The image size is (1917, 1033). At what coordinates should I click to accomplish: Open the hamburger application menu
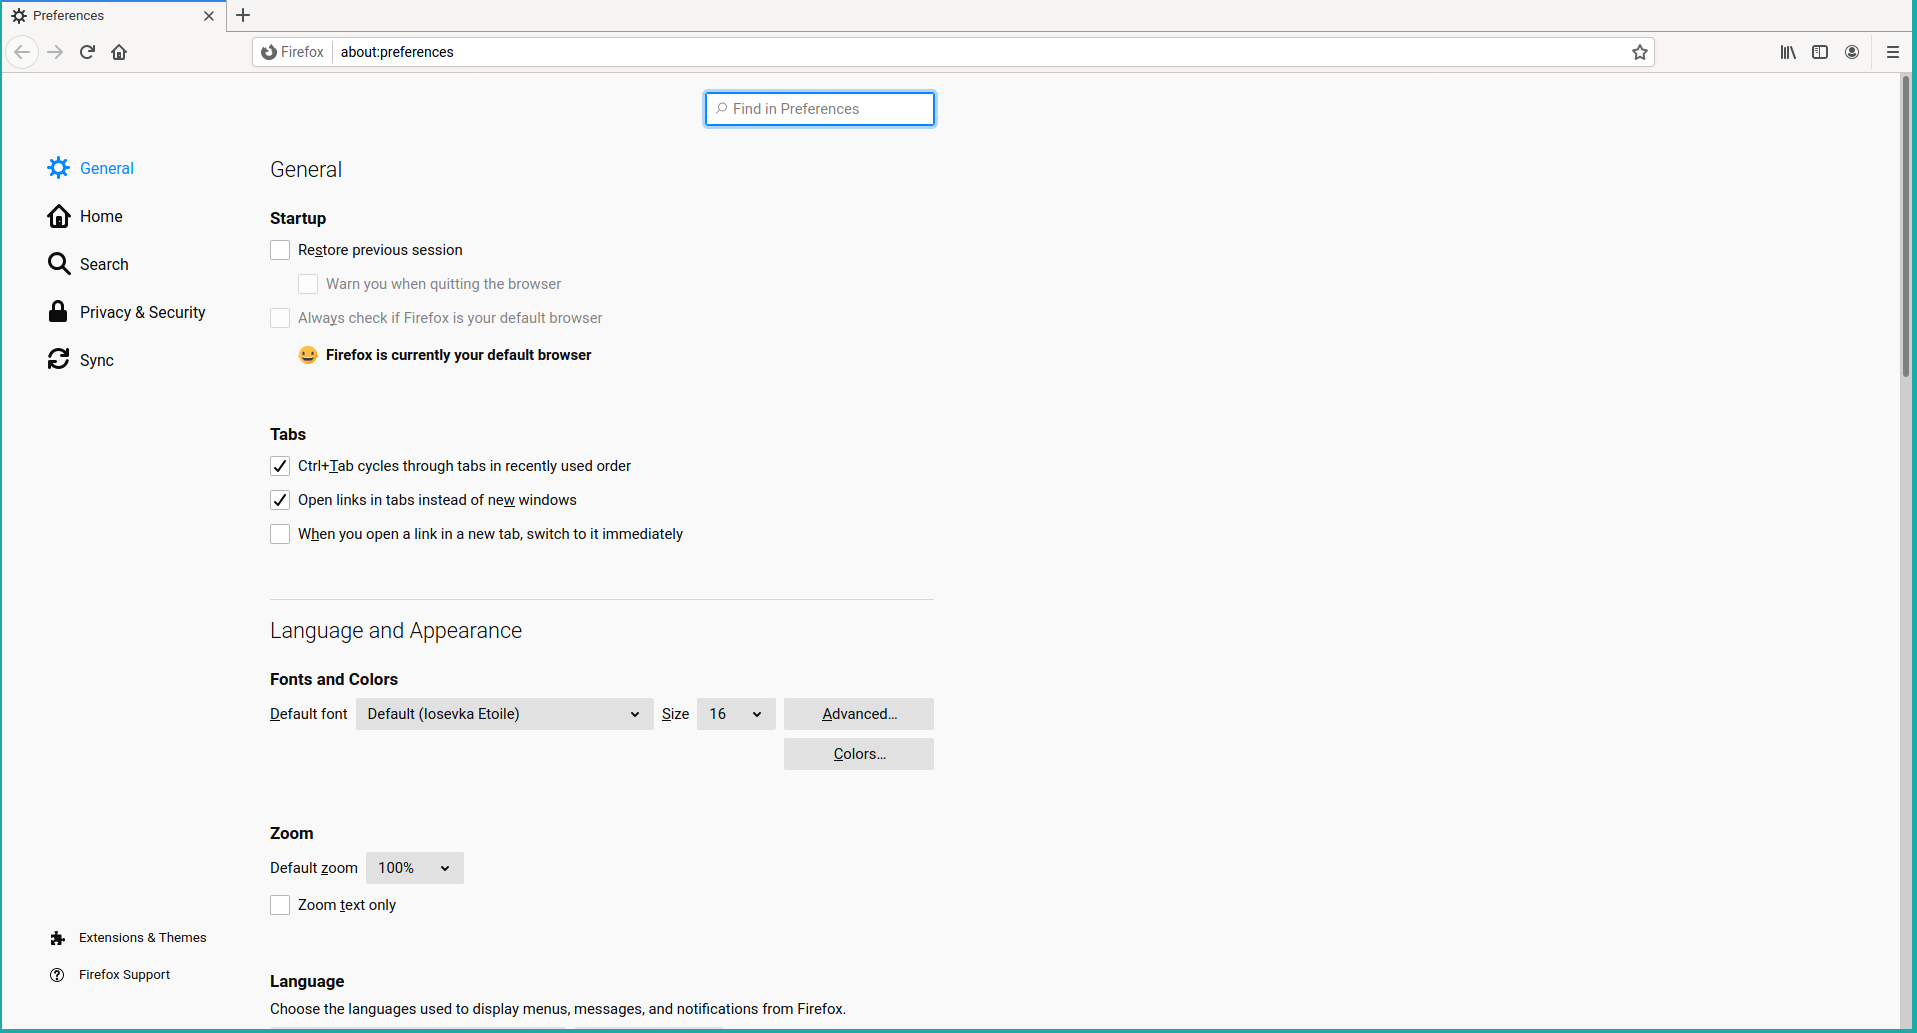point(1892,52)
